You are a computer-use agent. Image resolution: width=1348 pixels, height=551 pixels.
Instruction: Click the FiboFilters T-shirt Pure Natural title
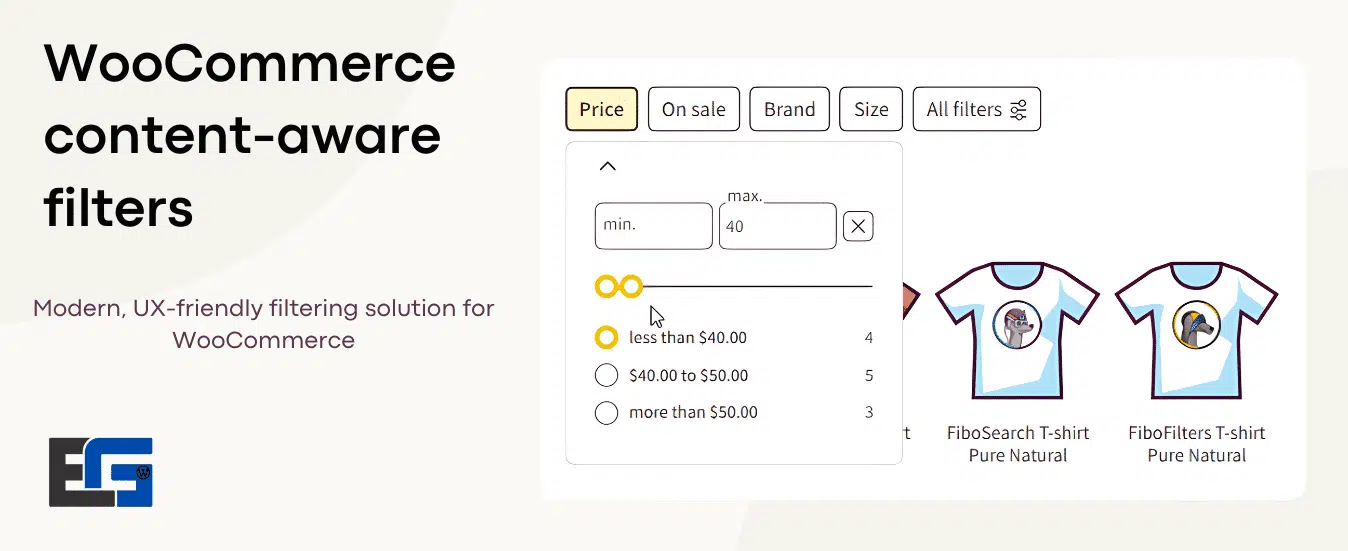pos(1196,444)
